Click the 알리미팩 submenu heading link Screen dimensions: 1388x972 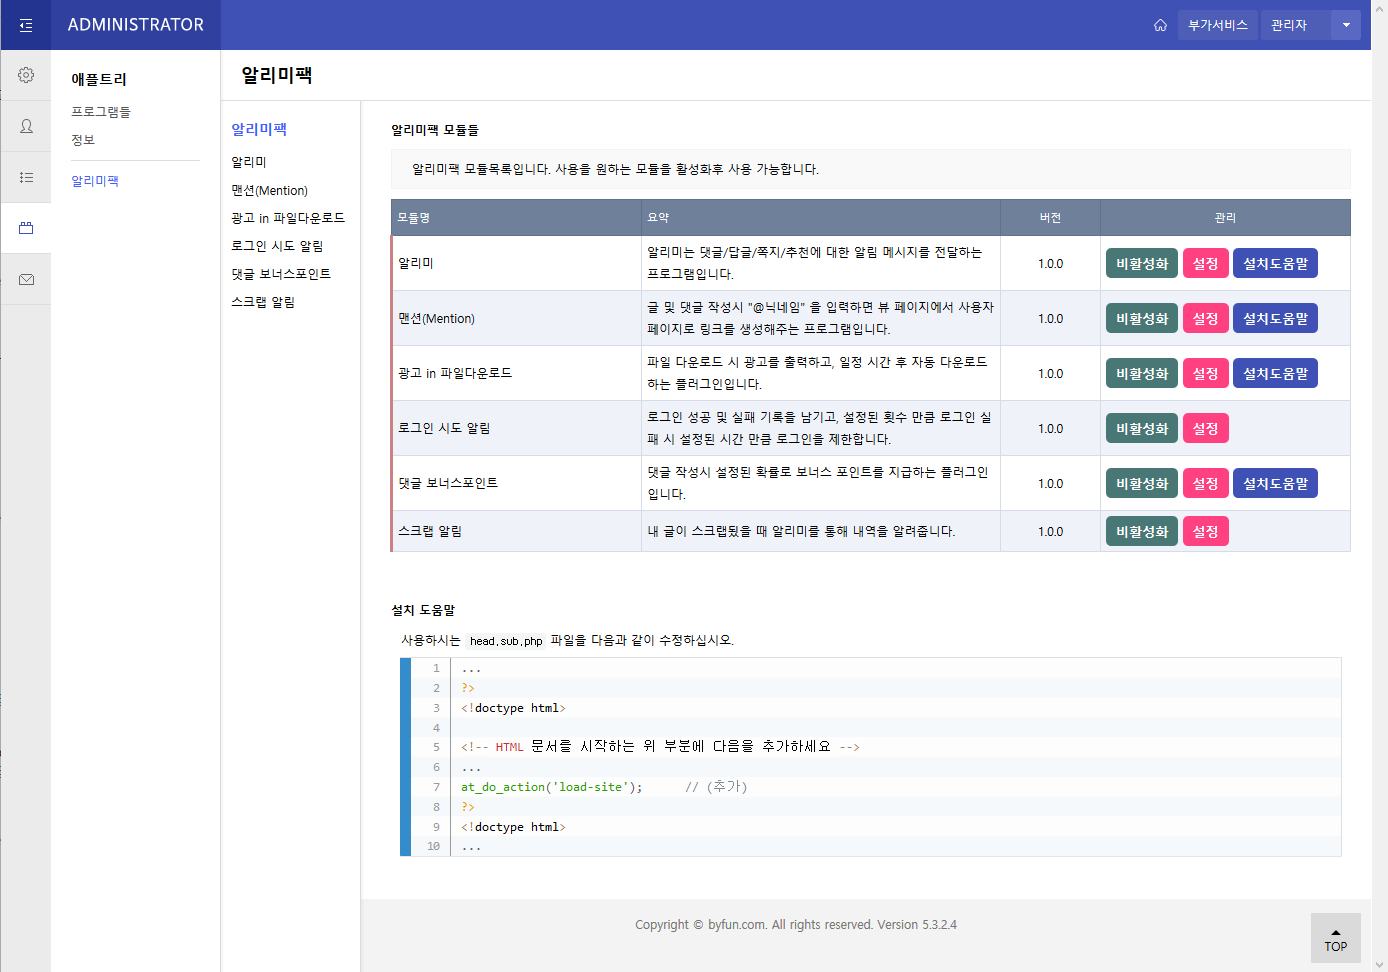pos(259,129)
